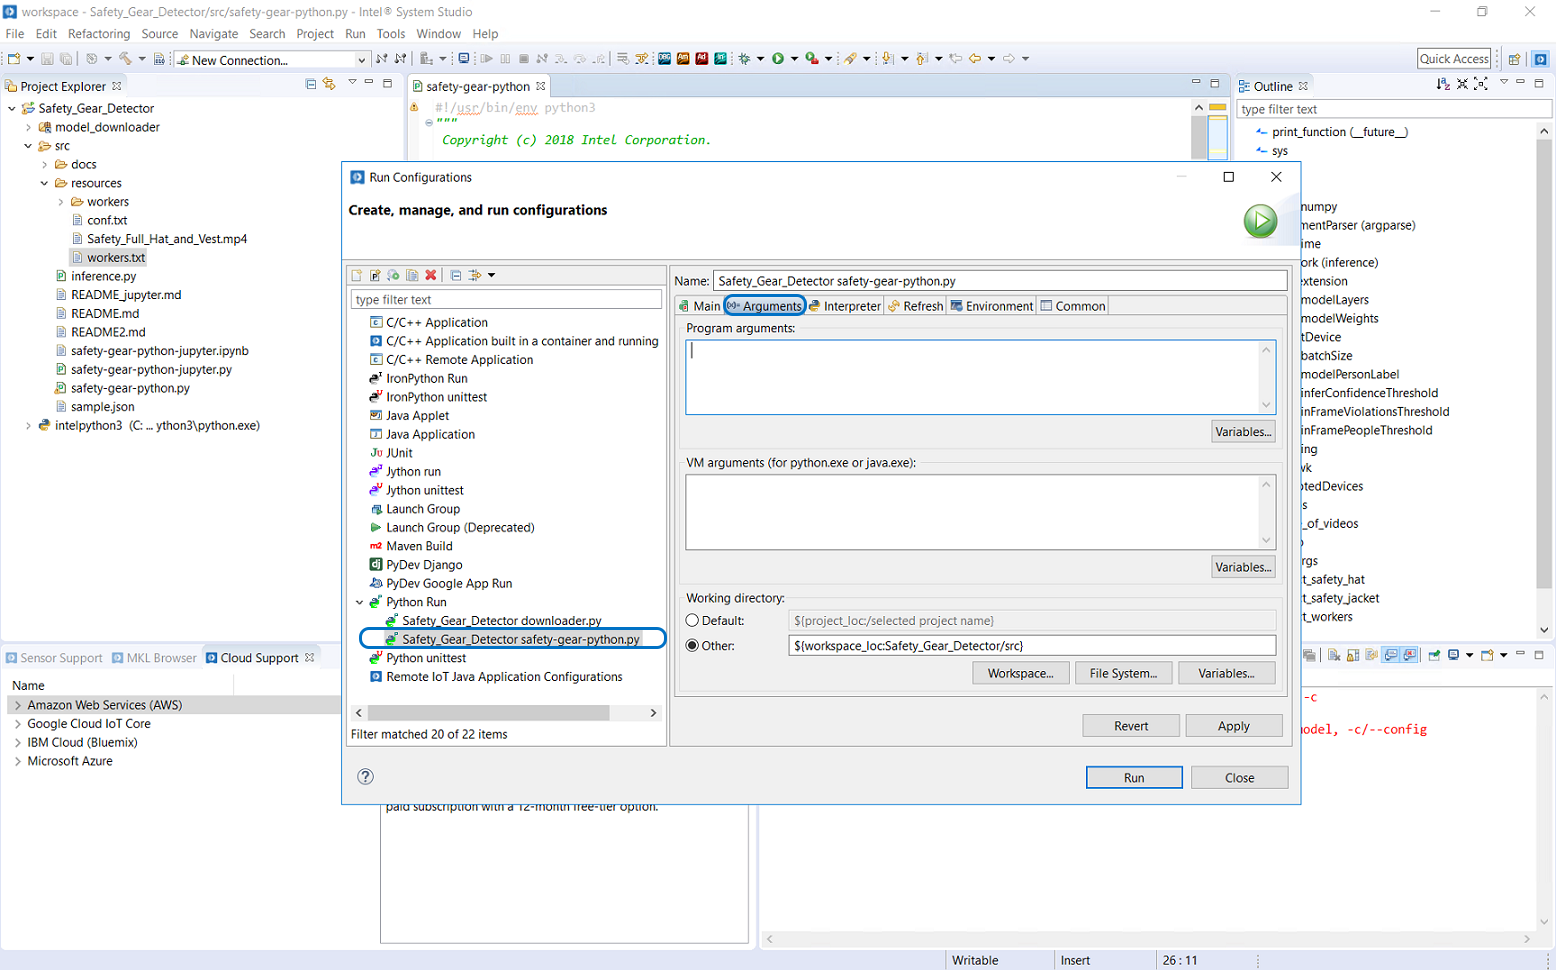
Task: Select Intel System Studio perspective icon
Action: tap(1540, 59)
